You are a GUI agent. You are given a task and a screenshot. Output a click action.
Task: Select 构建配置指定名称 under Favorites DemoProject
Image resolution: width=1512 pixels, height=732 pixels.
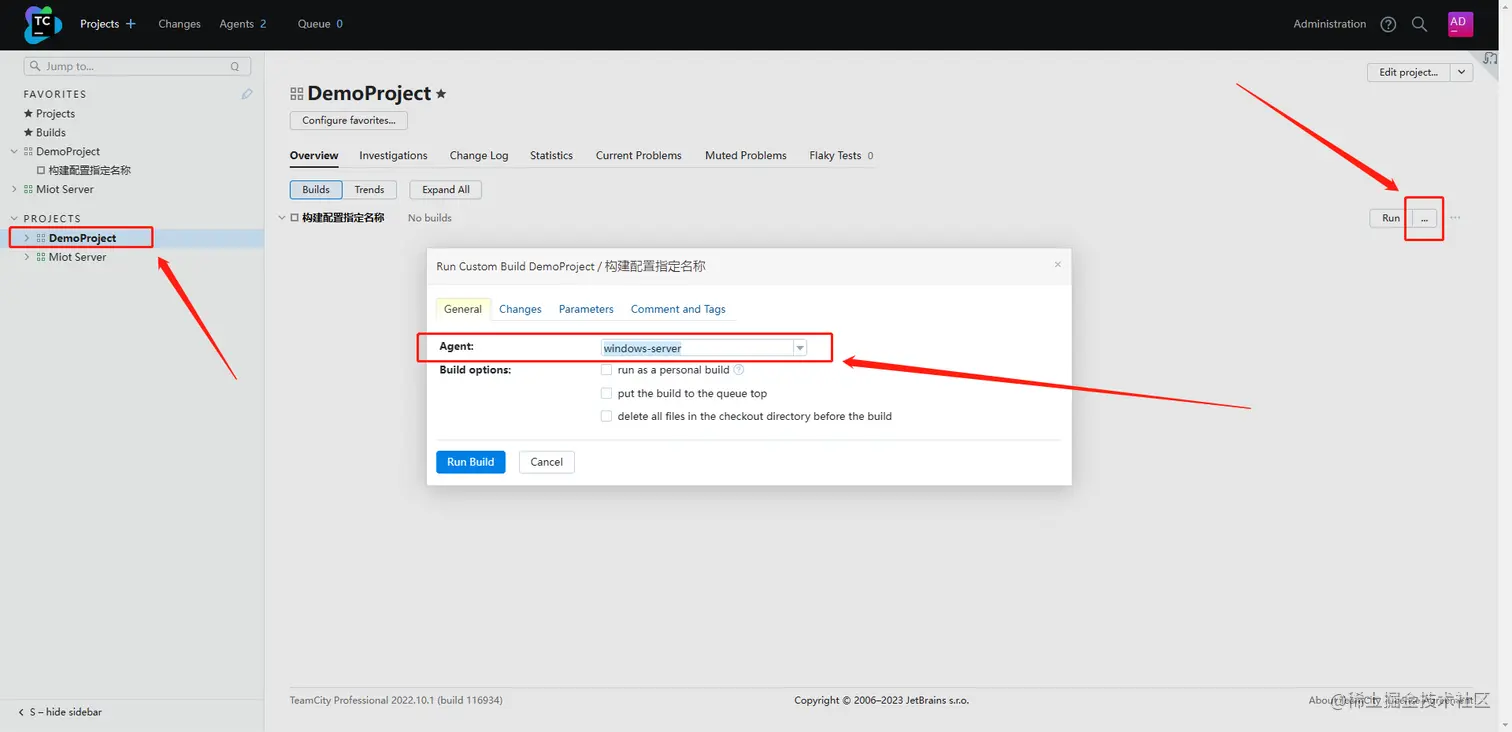(x=89, y=171)
